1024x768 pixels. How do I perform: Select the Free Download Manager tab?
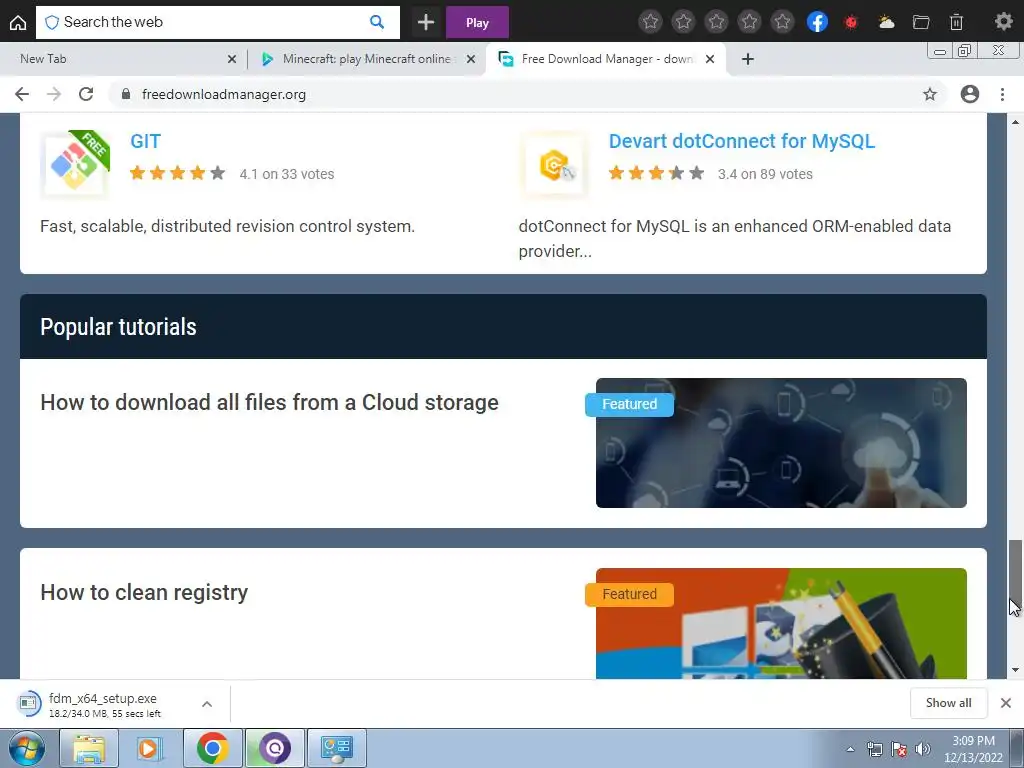604,59
